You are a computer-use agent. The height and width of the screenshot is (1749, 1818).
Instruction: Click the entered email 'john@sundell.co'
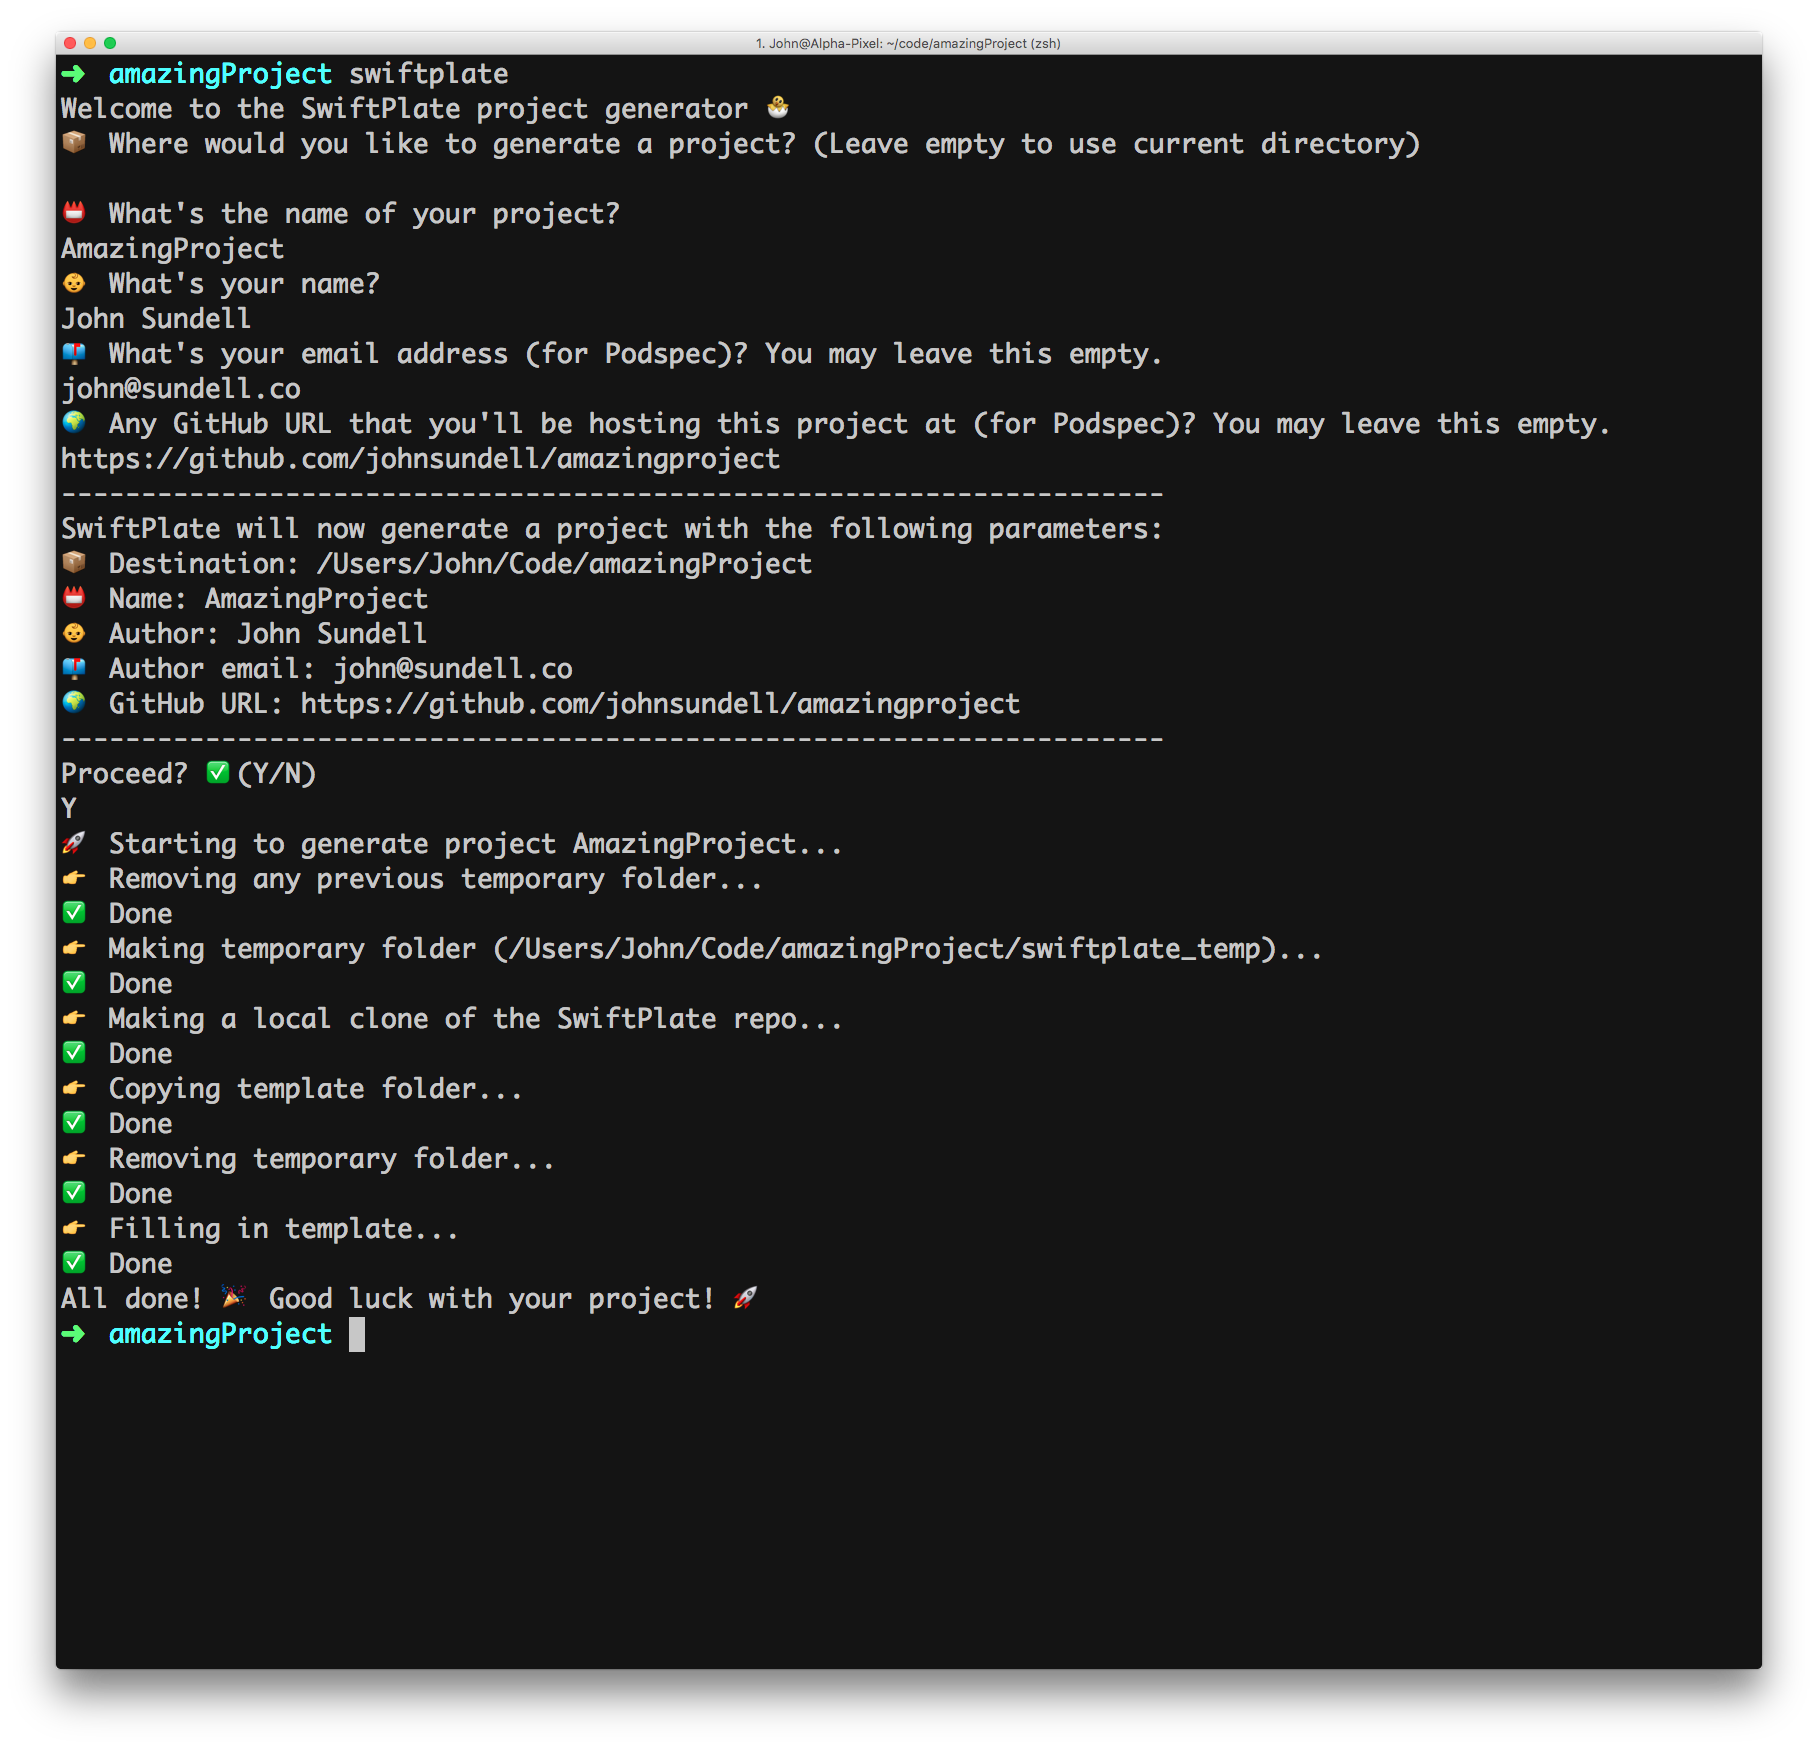[181, 389]
